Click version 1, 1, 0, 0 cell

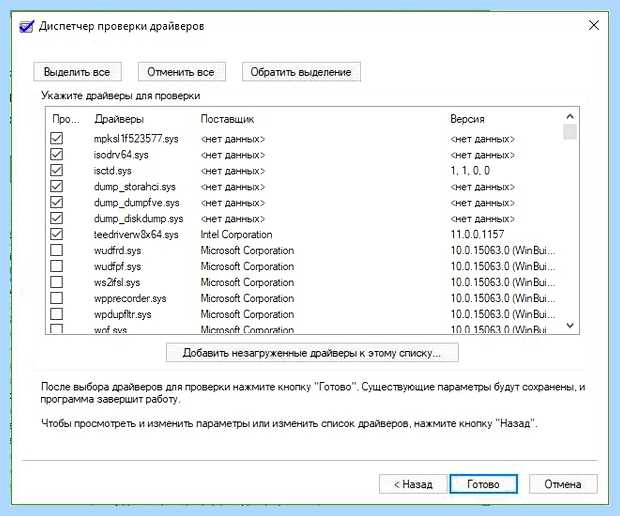pos(470,171)
